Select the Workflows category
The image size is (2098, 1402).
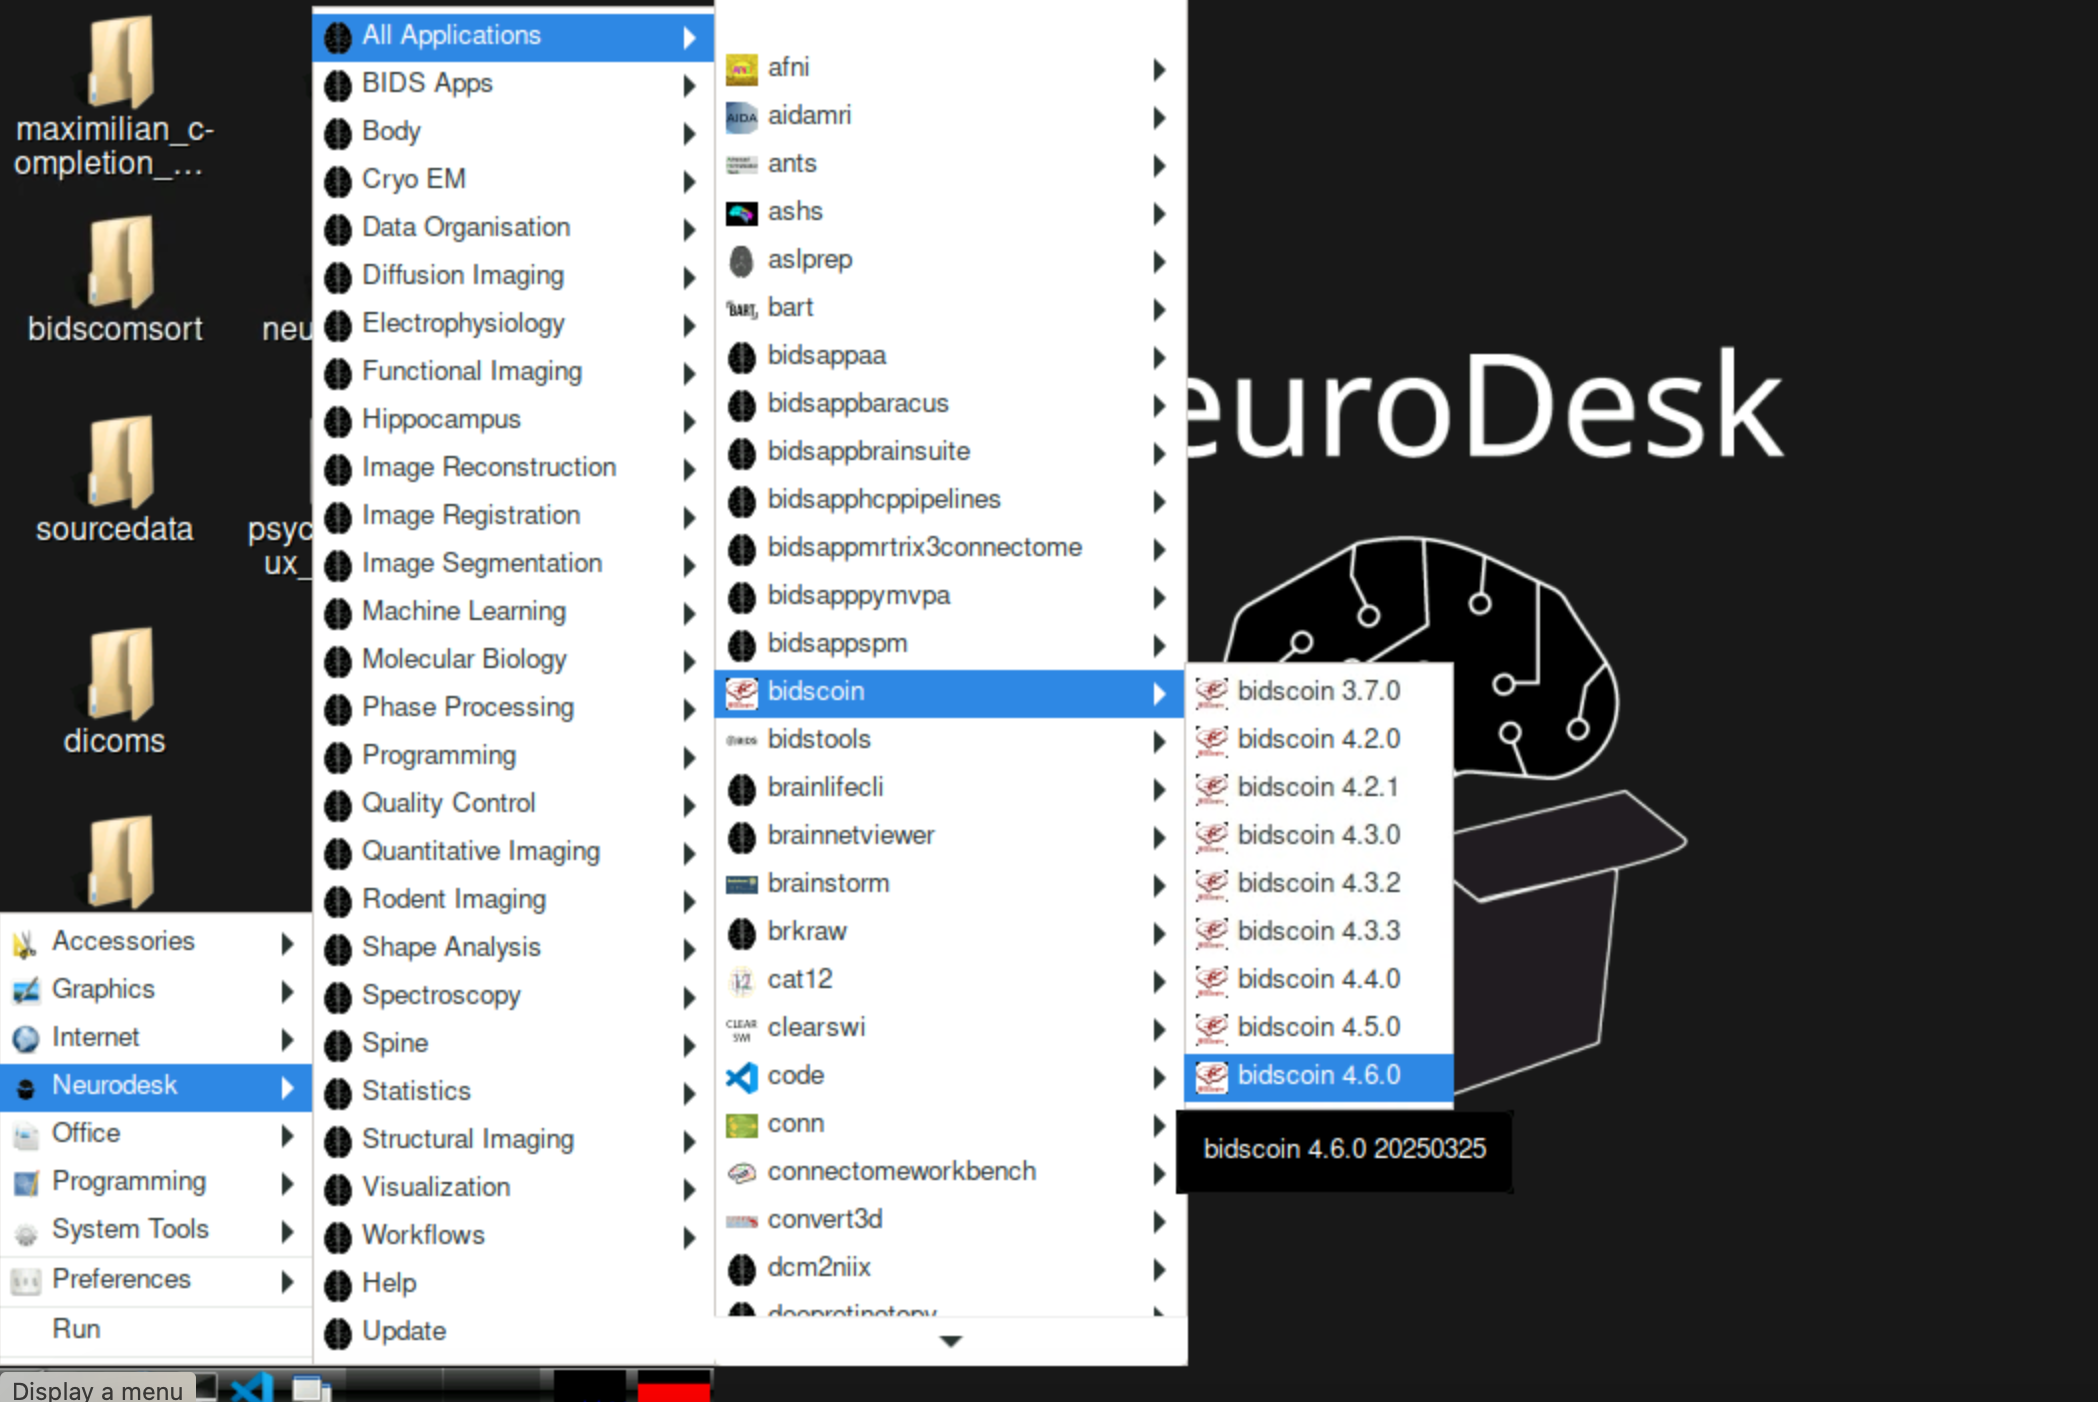click(513, 1236)
